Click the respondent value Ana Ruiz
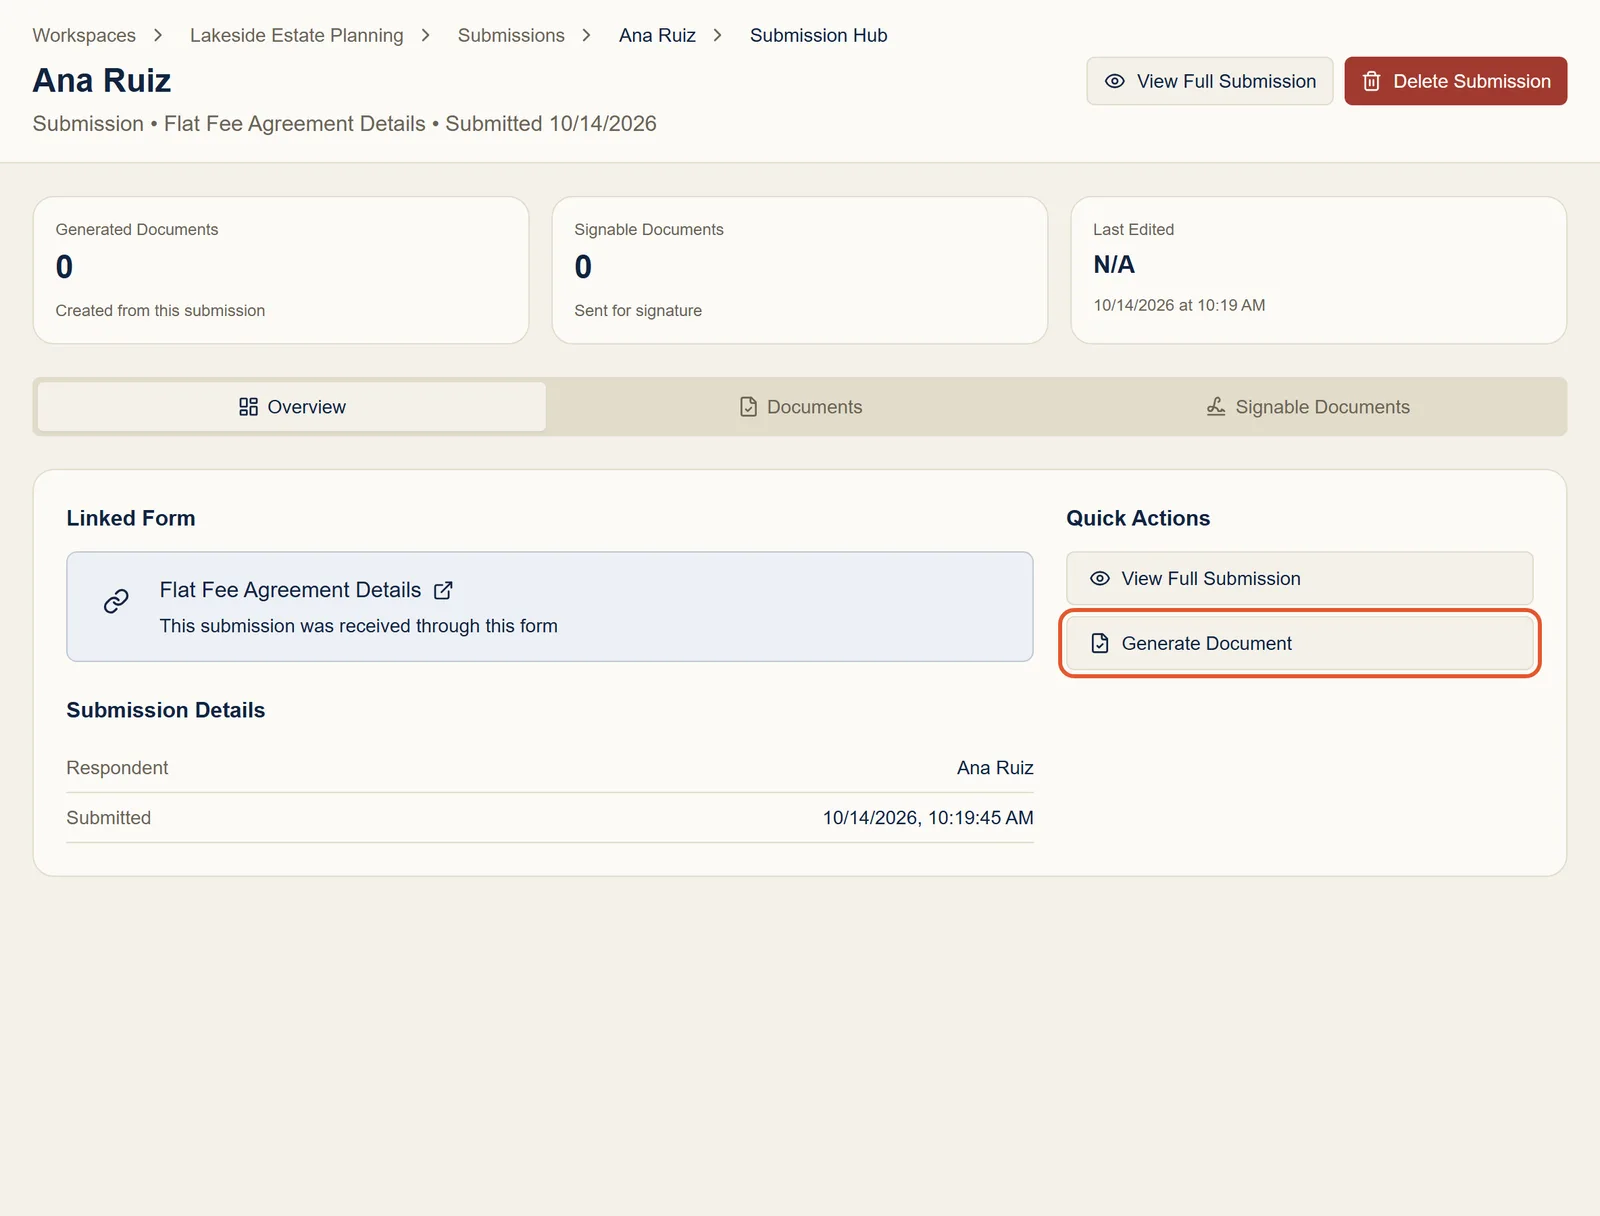This screenshot has width=1600, height=1216. [x=995, y=768]
